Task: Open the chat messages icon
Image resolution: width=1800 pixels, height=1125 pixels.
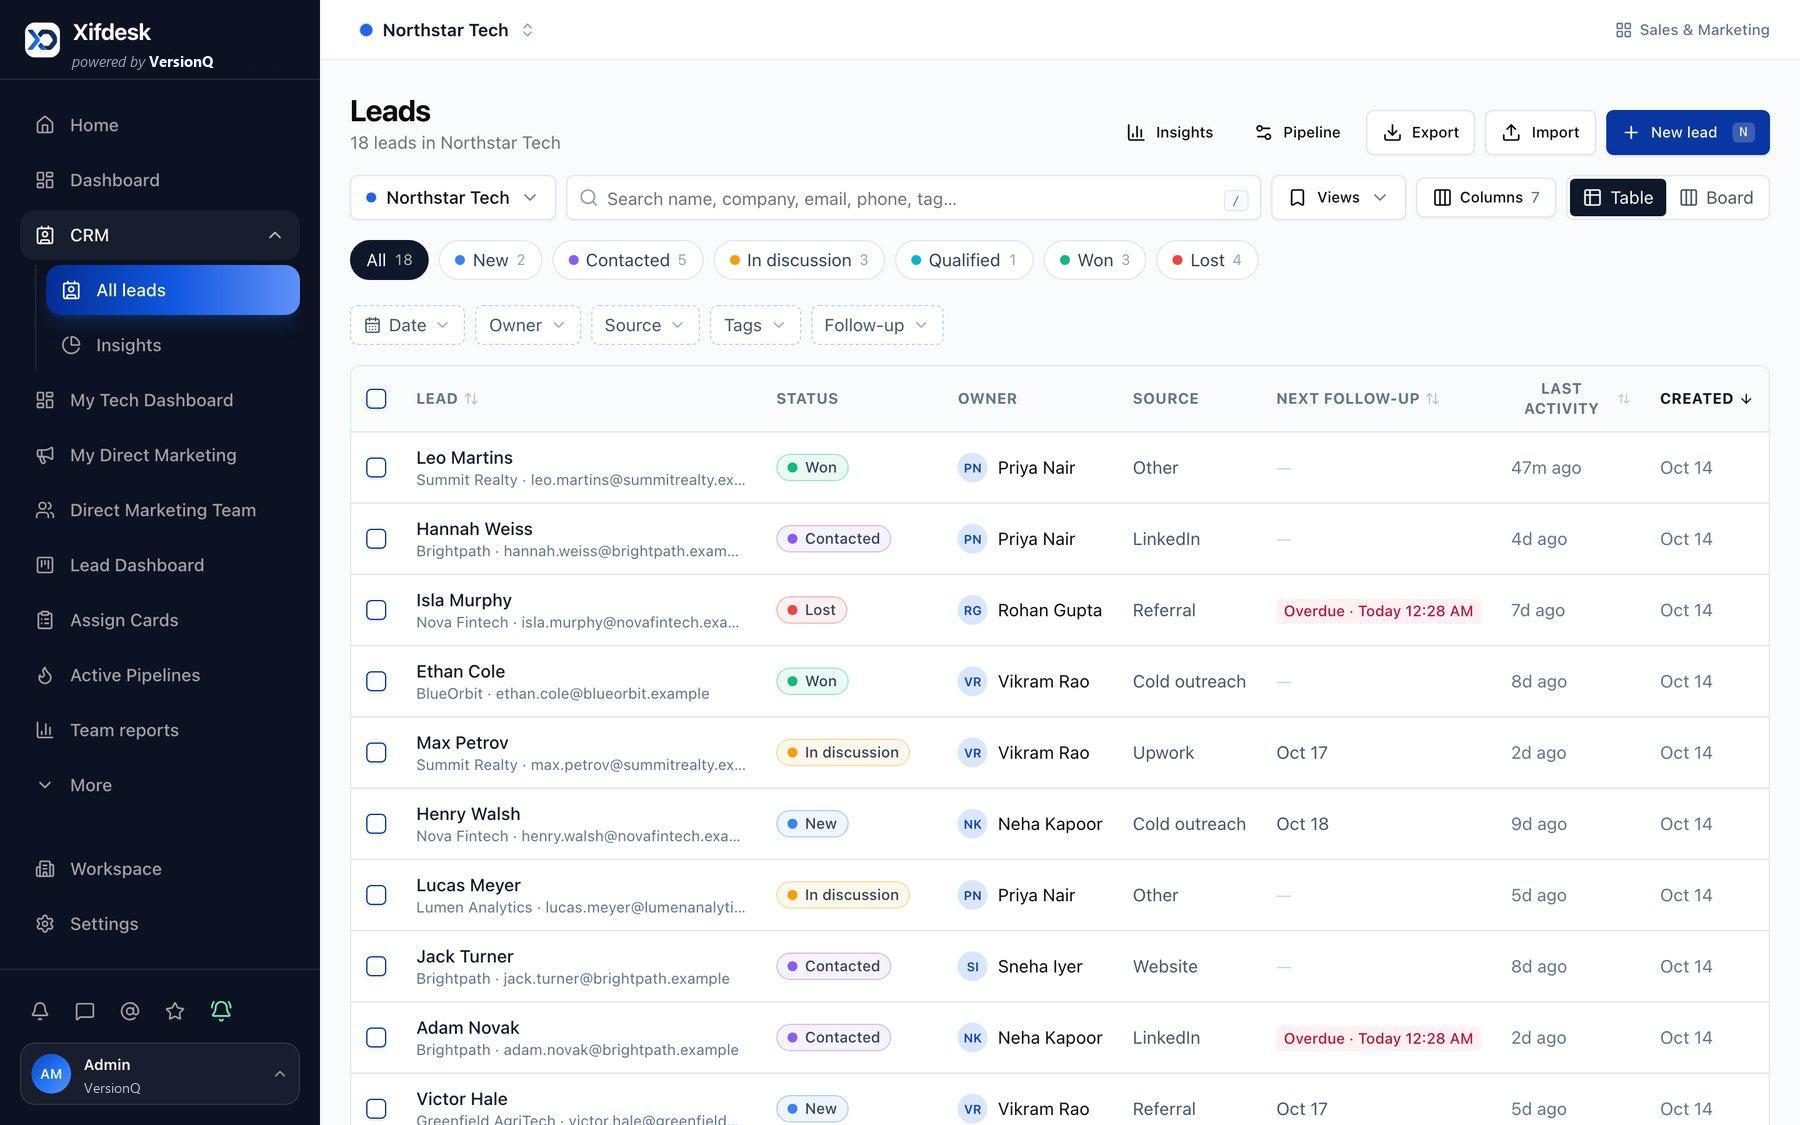Action: coord(85,1011)
